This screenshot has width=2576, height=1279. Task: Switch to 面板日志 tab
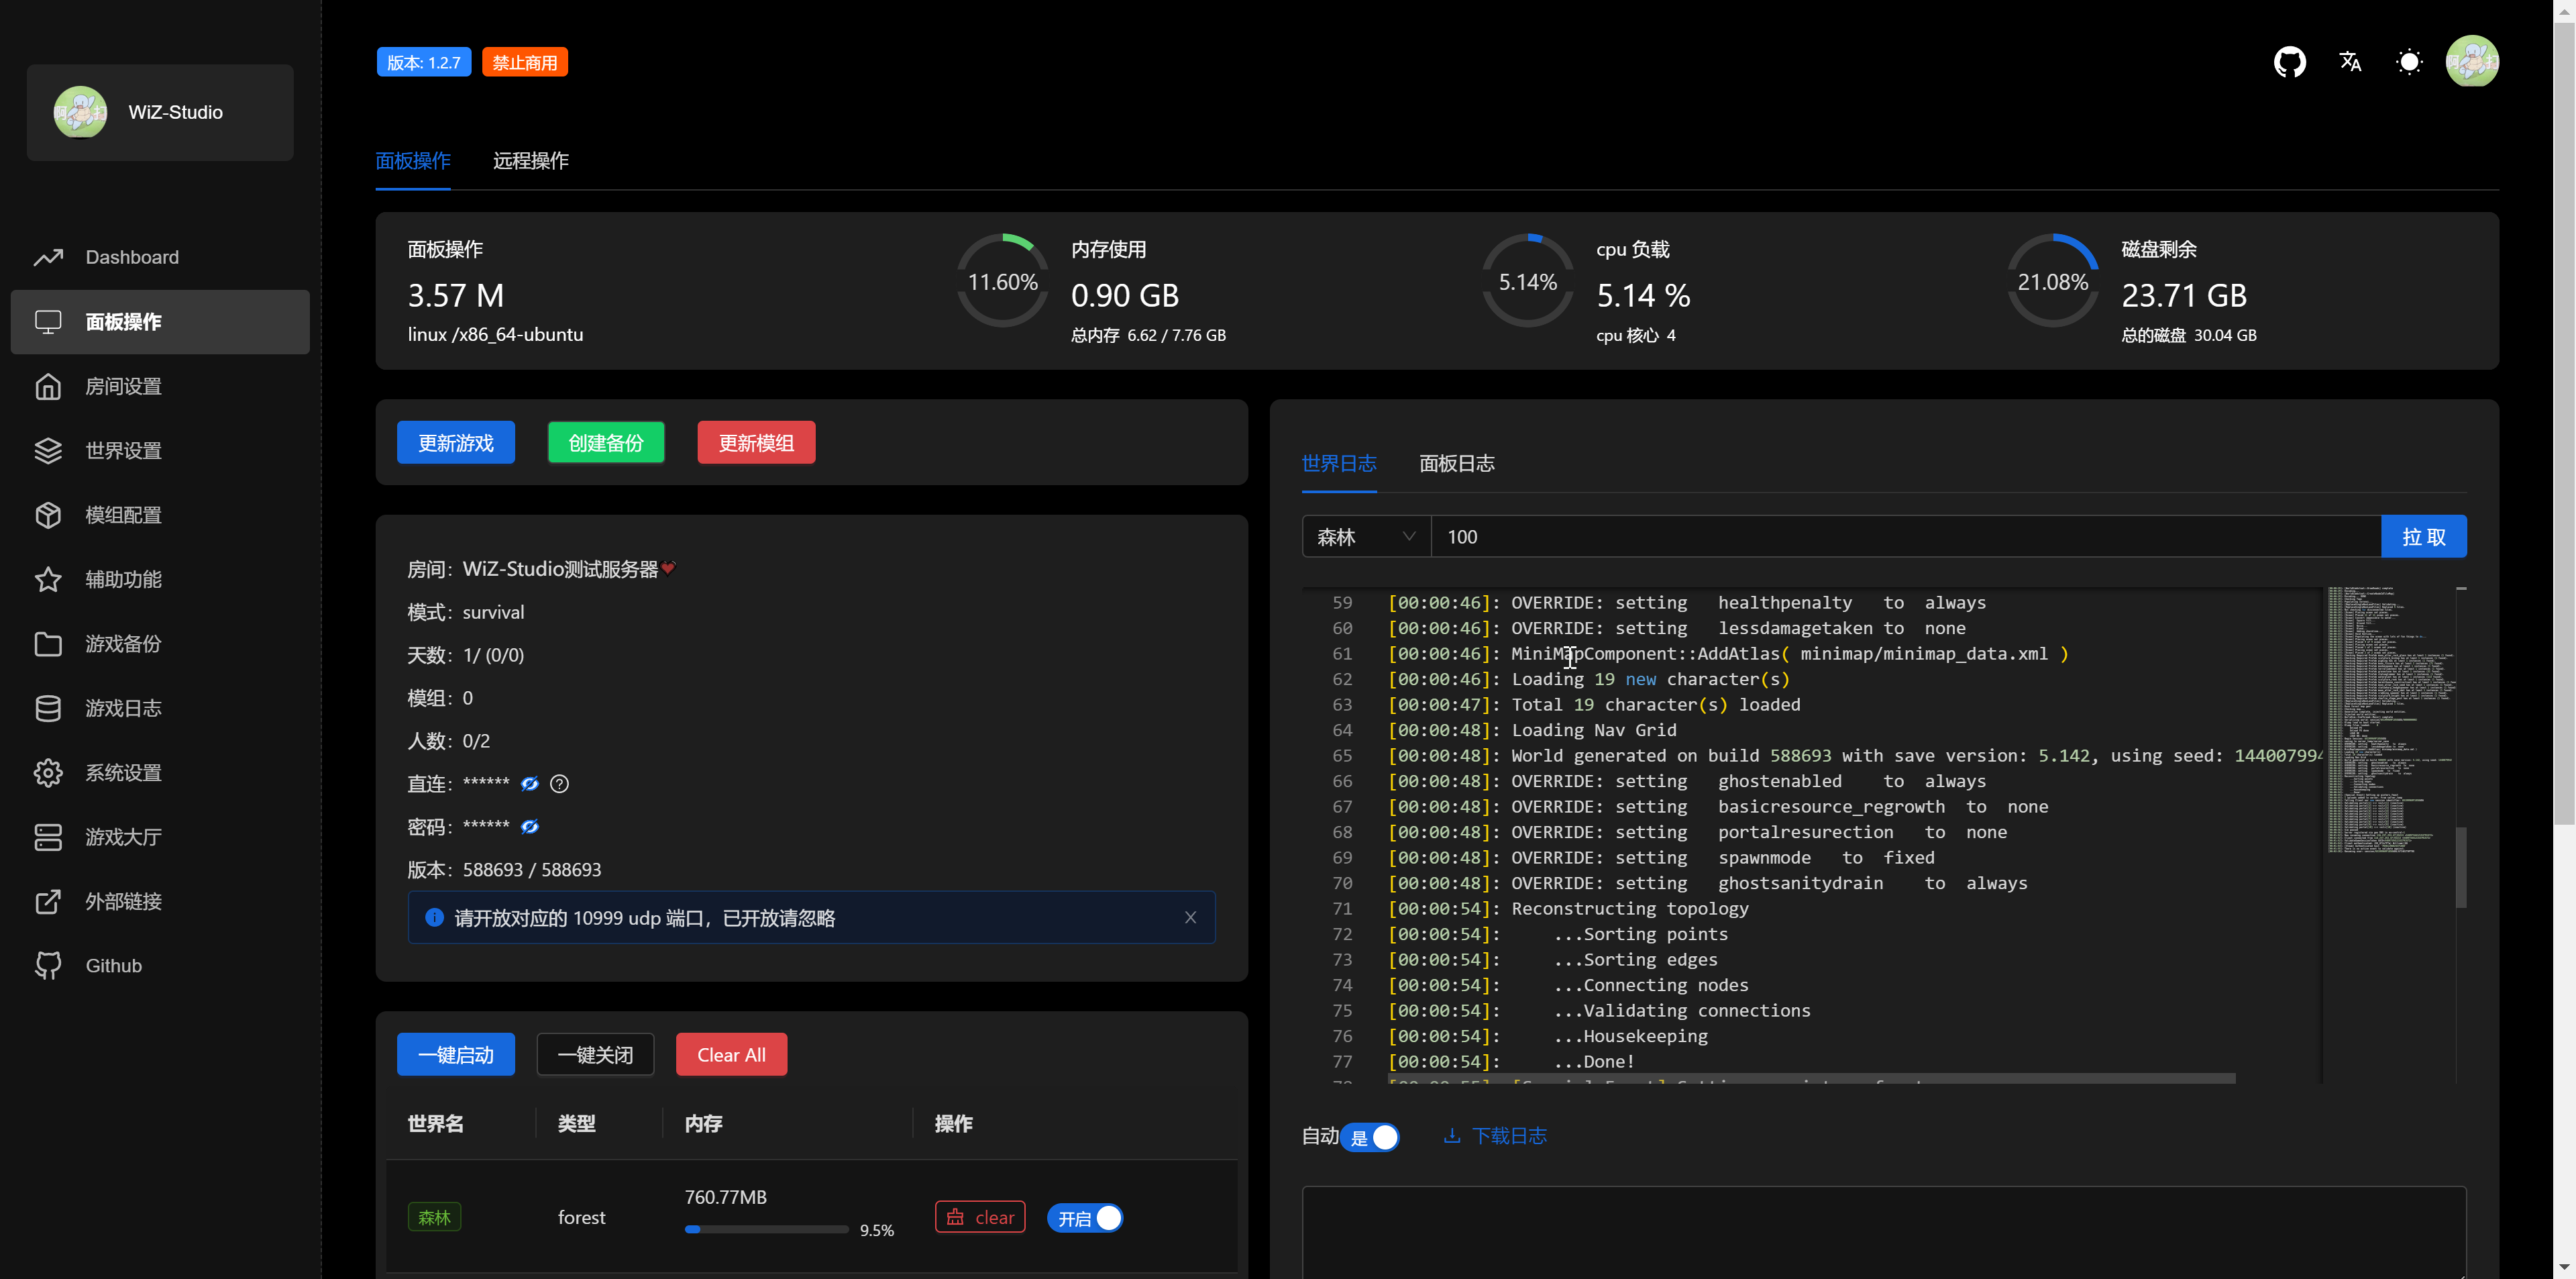click(1456, 463)
